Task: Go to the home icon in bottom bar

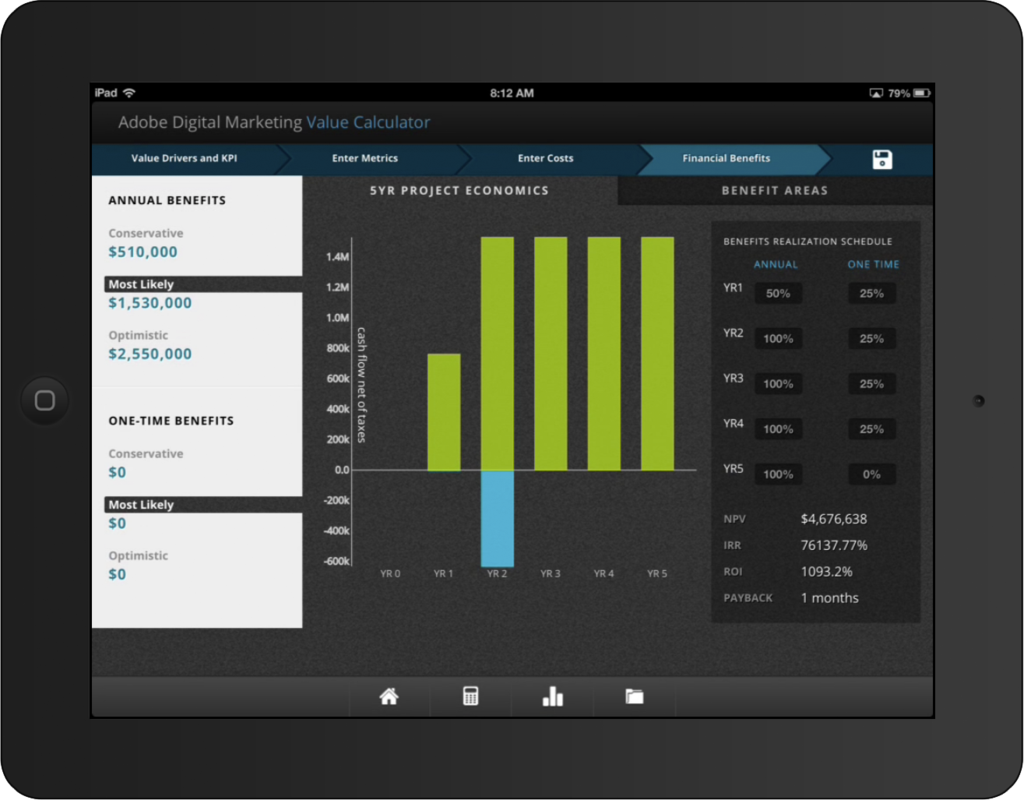Action: pos(389,697)
